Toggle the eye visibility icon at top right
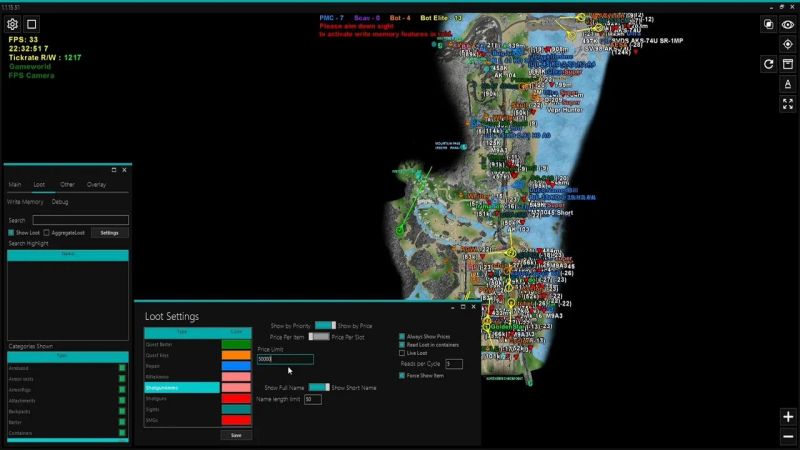Screen dimensions: 800x450 788,24
